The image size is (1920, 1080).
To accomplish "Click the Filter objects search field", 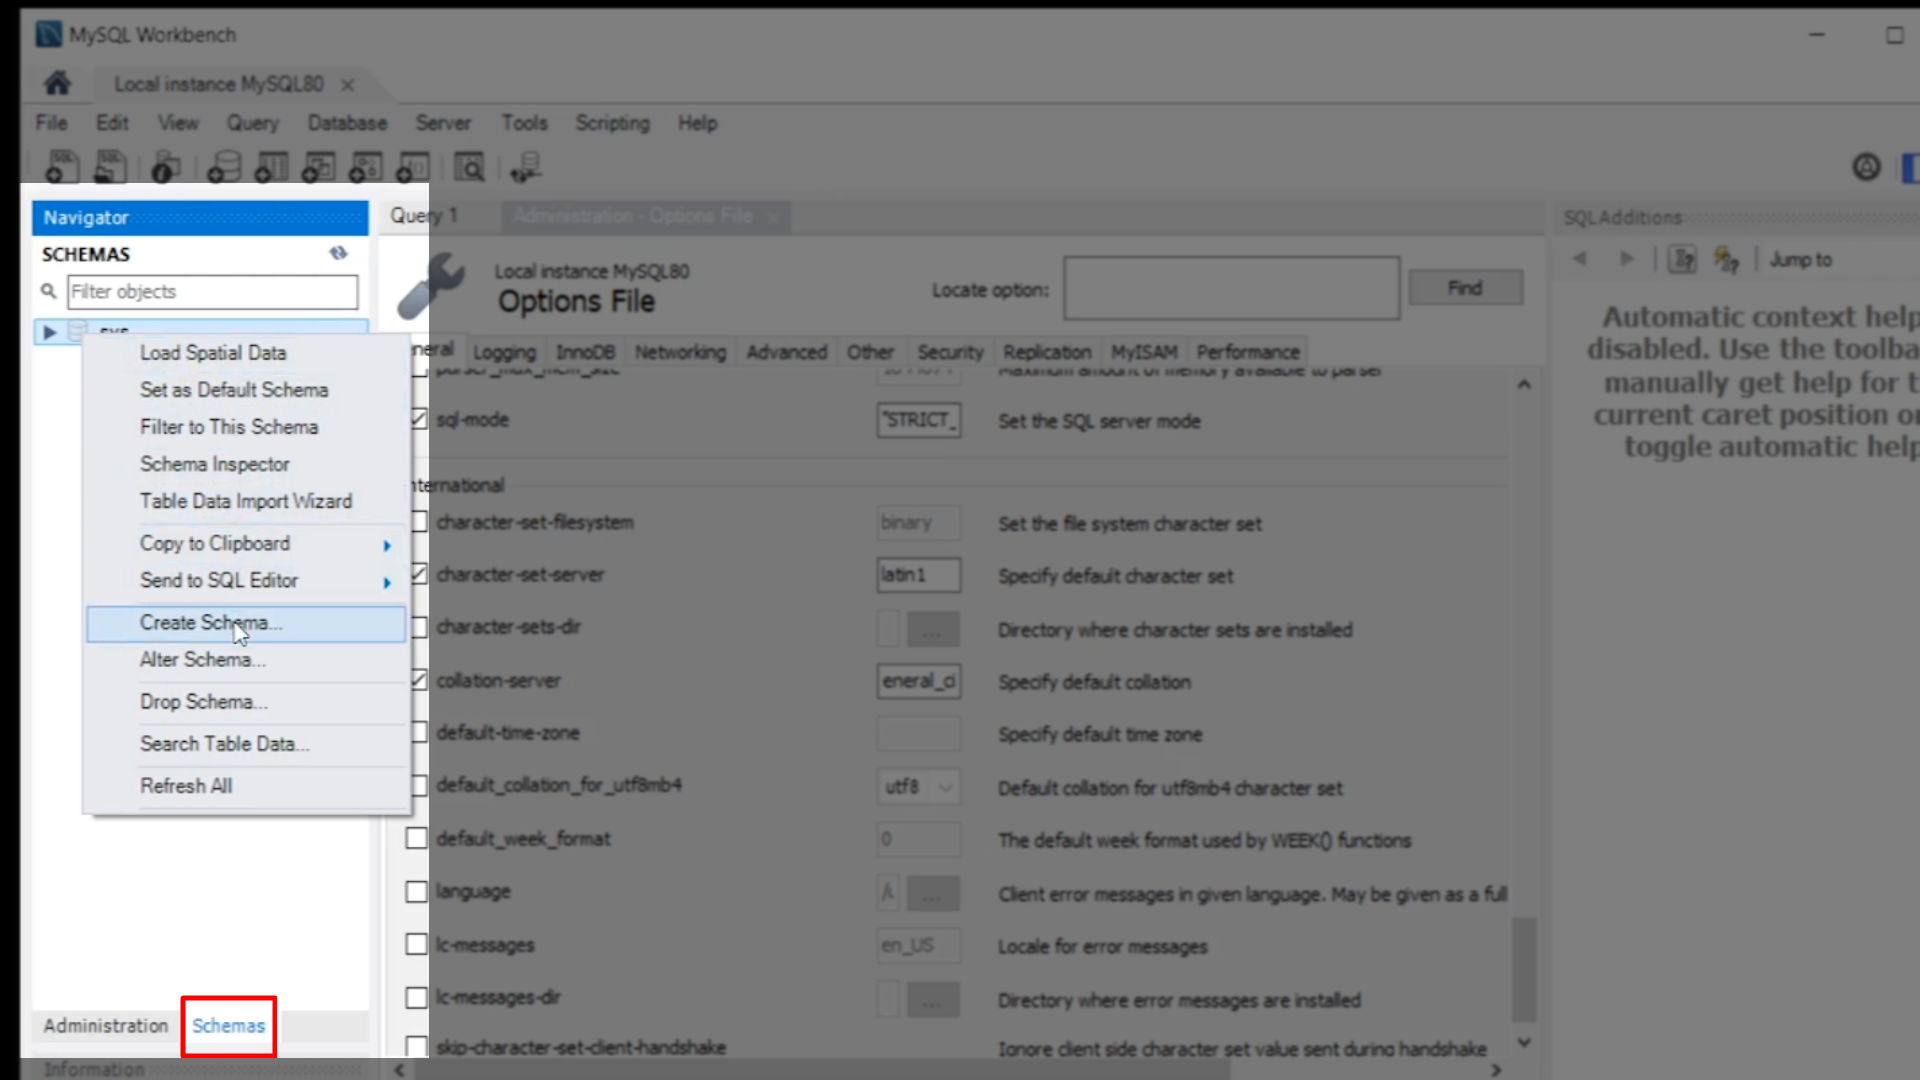I will pyautogui.click(x=212, y=292).
